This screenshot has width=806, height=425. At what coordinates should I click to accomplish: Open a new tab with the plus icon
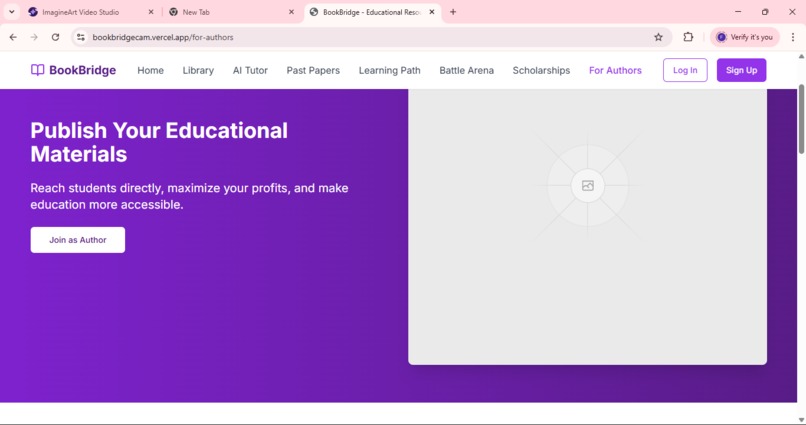[x=453, y=12]
